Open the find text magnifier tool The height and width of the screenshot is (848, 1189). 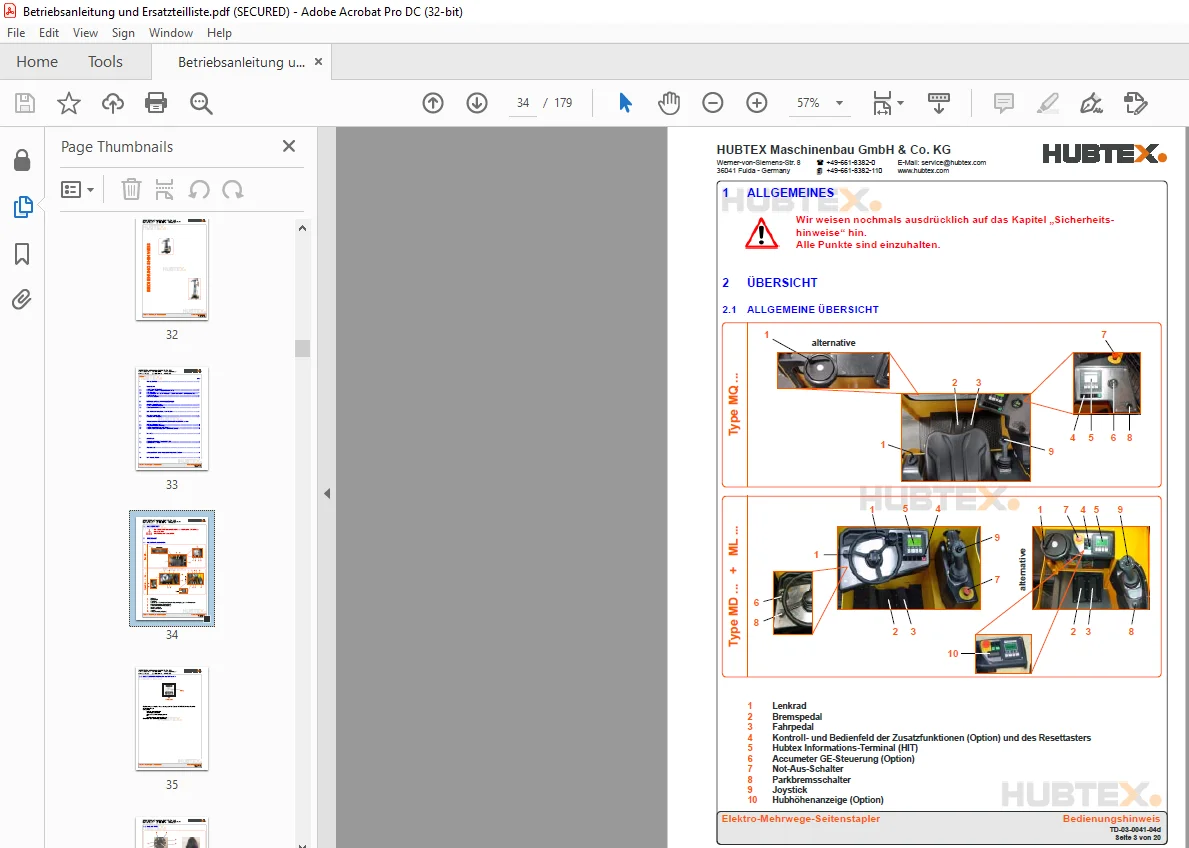click(x=201, y=103)
